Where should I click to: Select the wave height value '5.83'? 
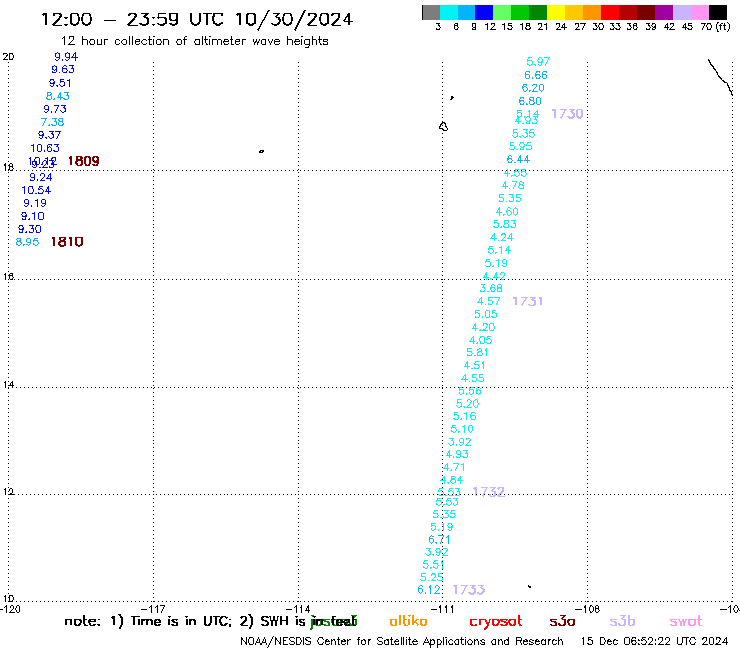505,224
